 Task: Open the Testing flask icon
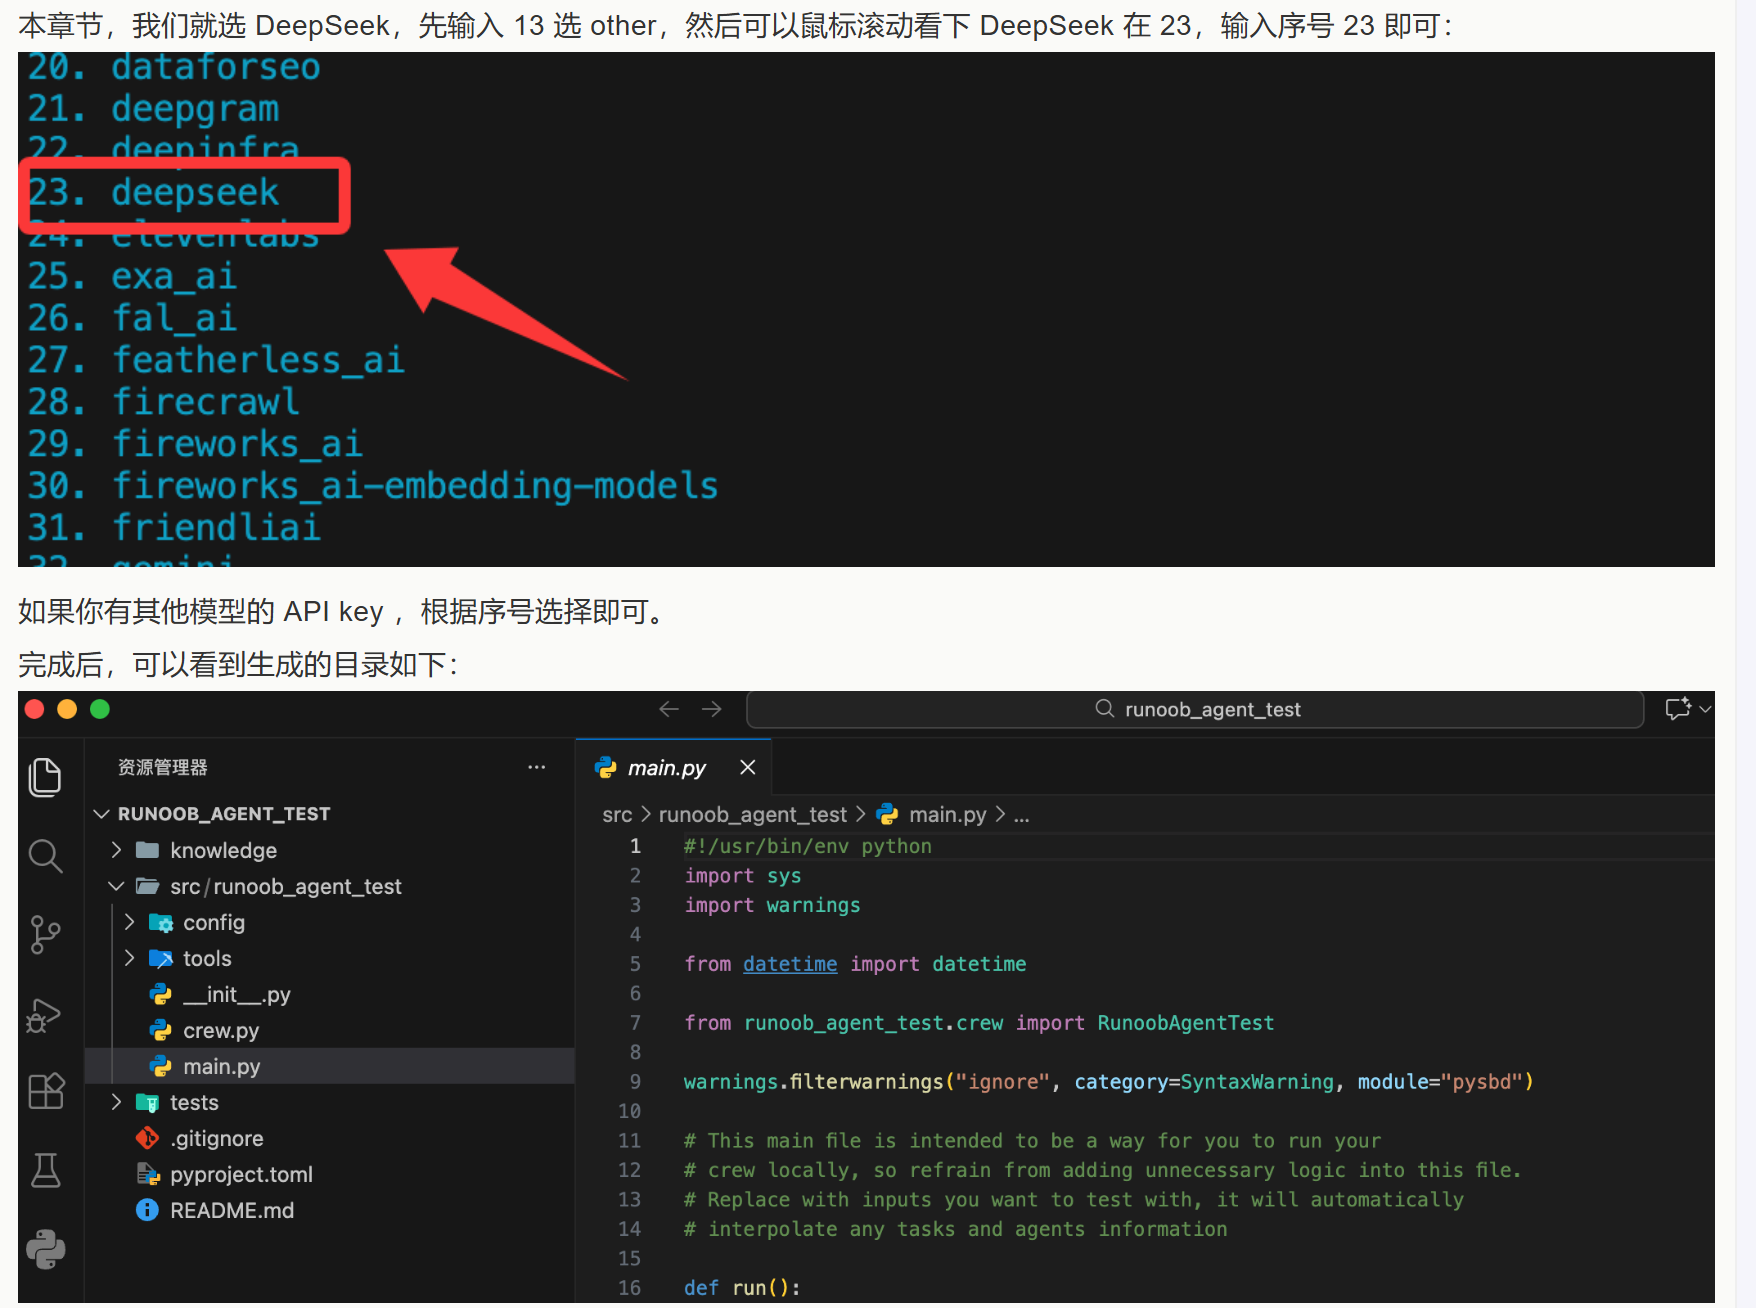click(x=45, y=1170)
